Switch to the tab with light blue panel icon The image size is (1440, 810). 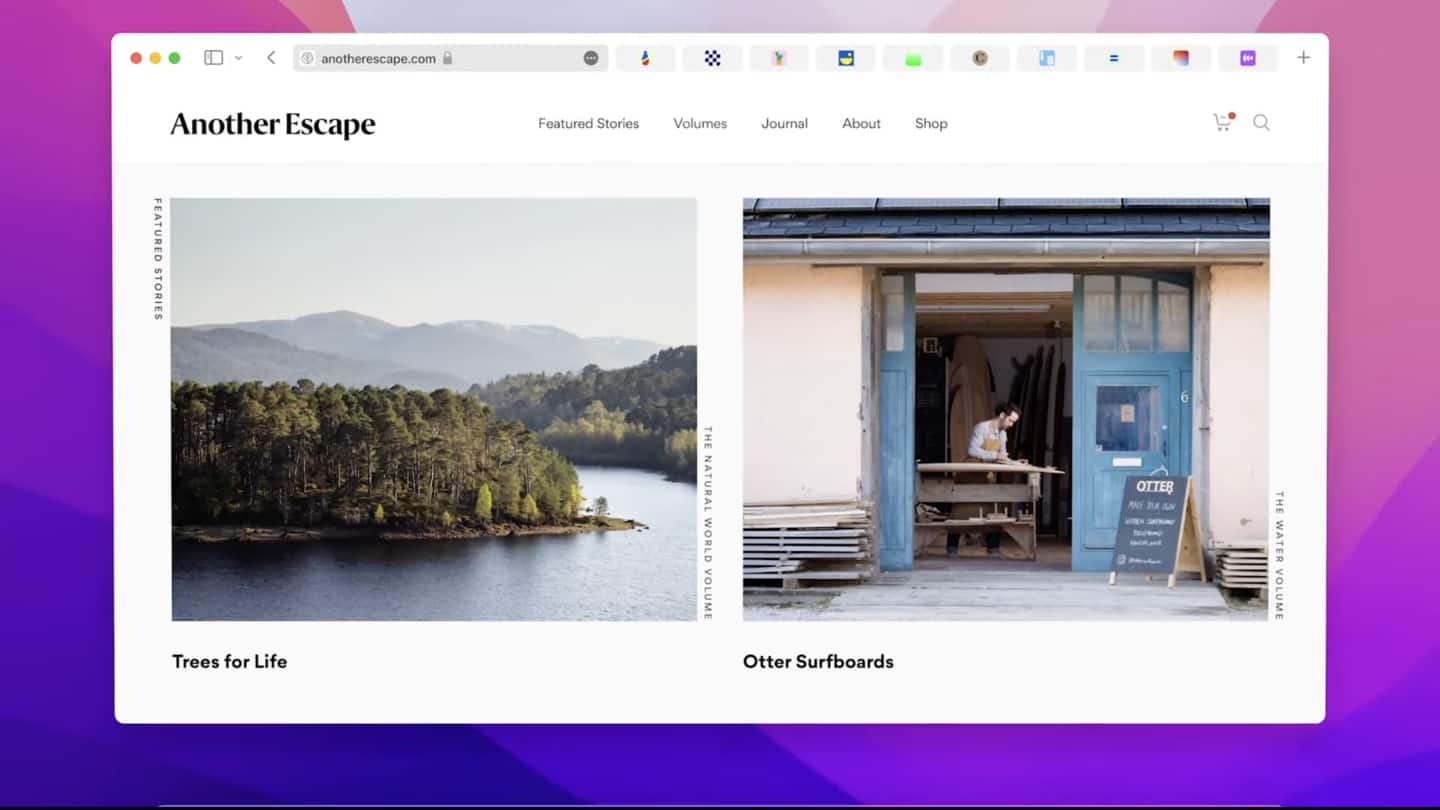click(x=1047, y=58)
